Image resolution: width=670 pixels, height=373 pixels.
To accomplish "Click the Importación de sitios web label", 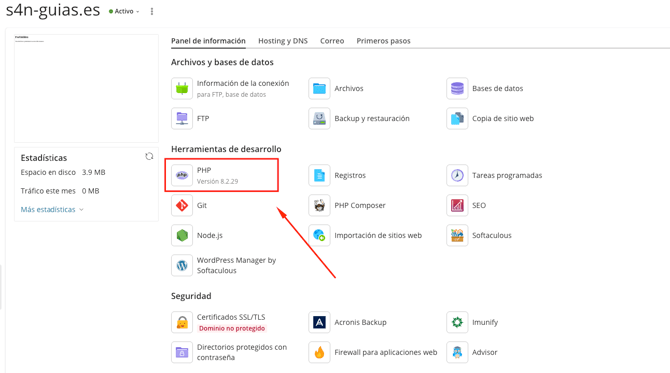I will (378, 235).
